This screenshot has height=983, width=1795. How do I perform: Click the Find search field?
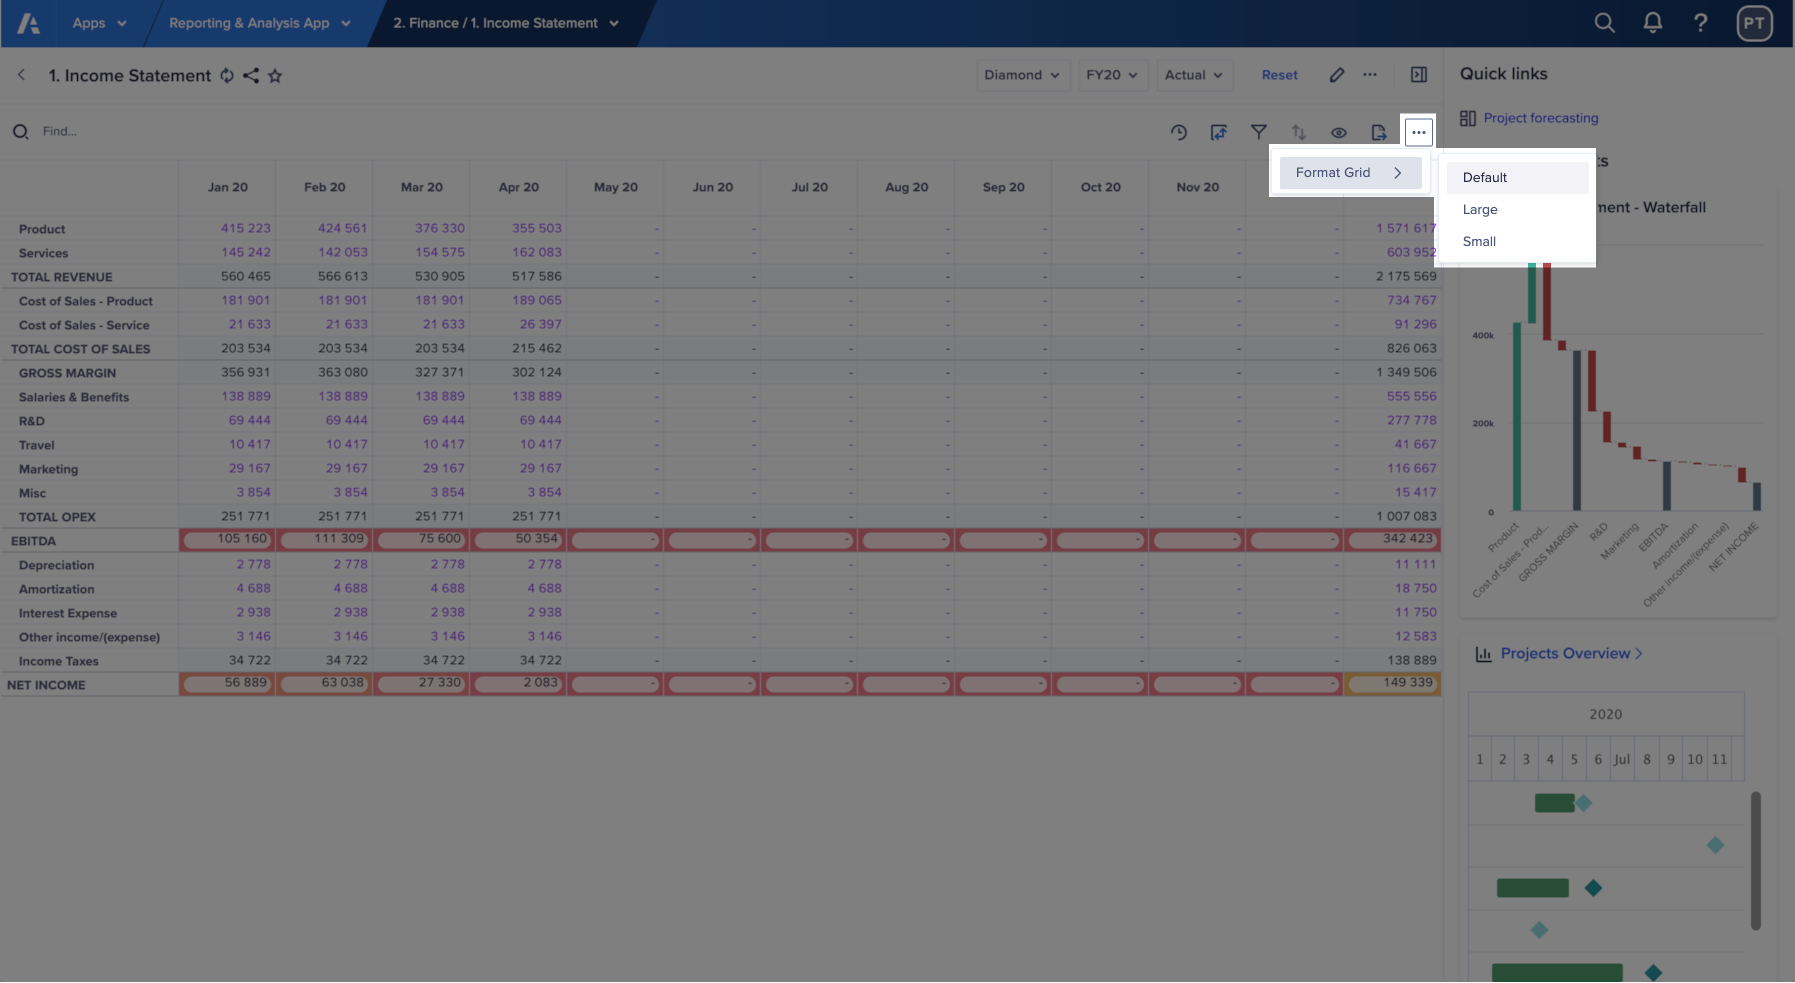tap(60, 131)
